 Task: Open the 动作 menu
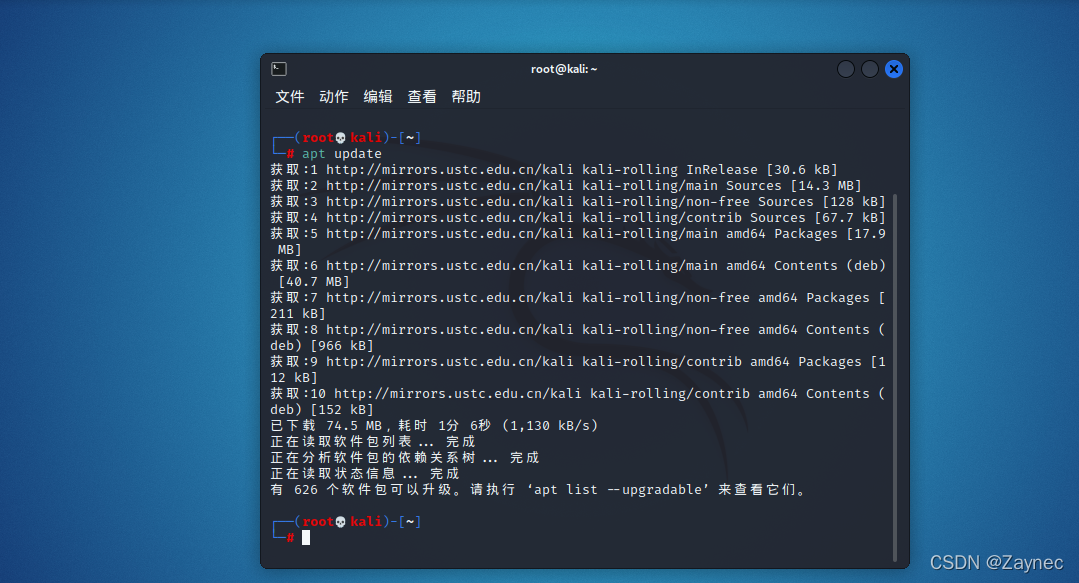(x=334, y=97)
